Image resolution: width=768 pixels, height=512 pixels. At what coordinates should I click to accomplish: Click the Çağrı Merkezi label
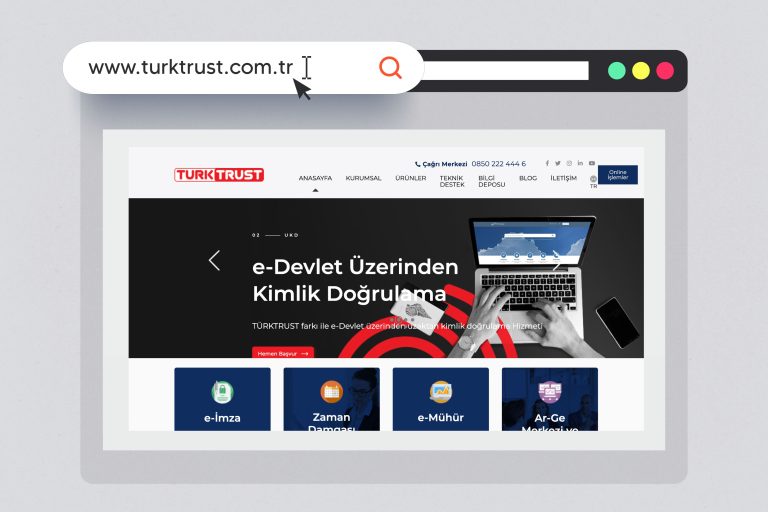tap(445, 164)
